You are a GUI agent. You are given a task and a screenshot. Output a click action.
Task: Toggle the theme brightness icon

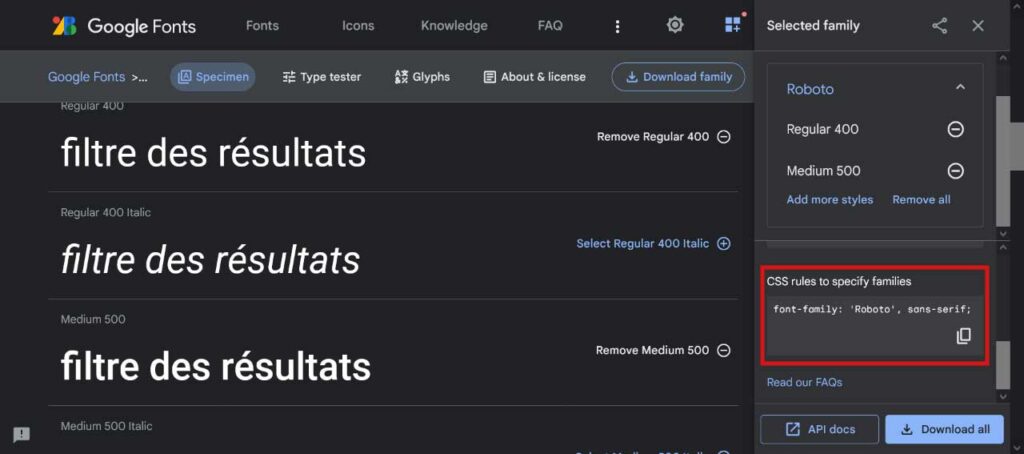point(675,25)
